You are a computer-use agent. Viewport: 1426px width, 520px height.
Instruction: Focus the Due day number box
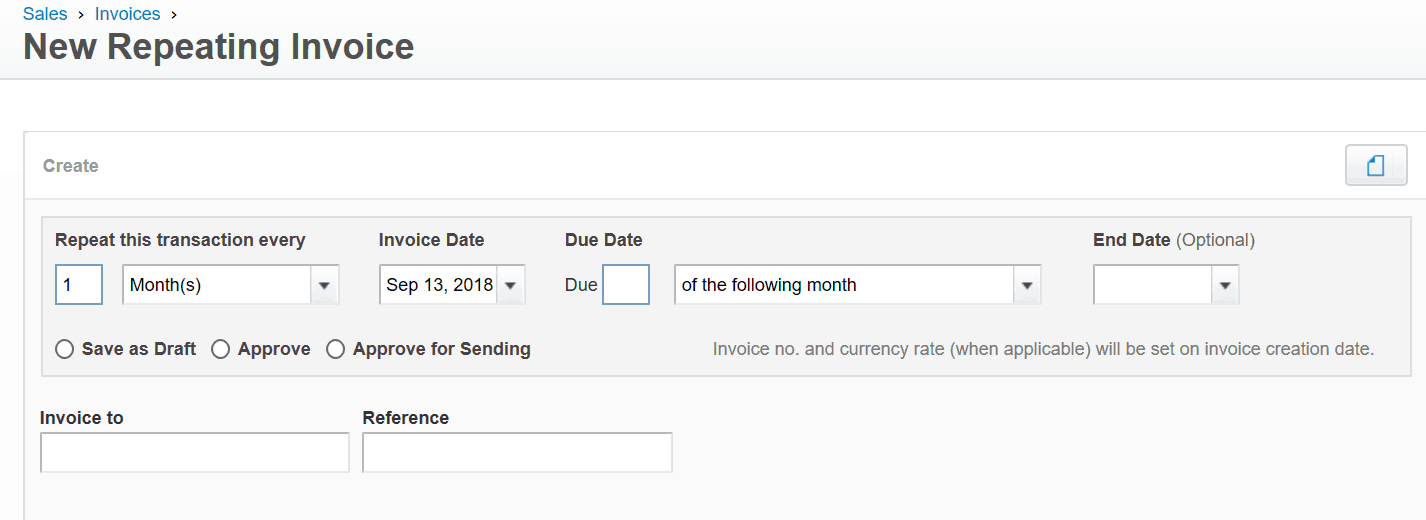(x=626, y=285)
